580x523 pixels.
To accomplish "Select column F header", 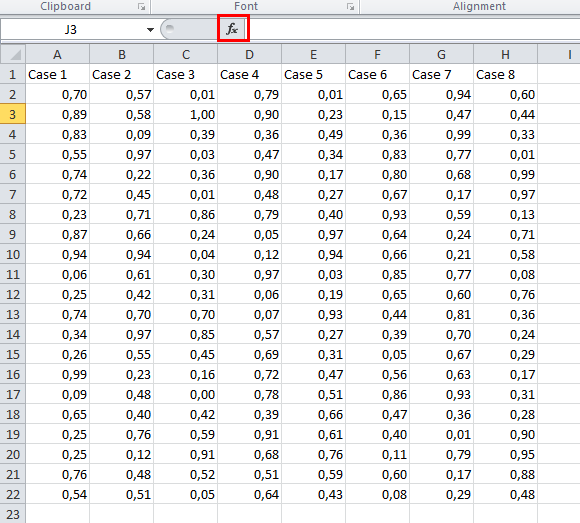I will coord(378,54).
